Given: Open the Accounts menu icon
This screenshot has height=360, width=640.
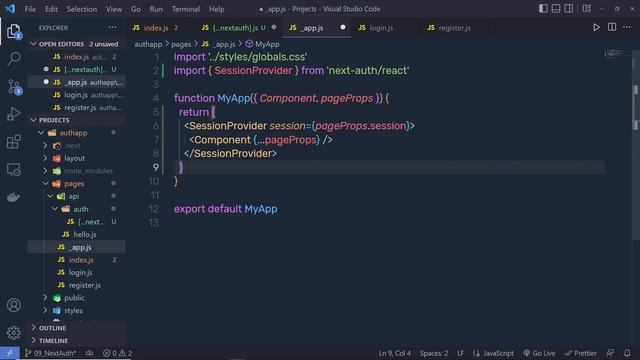Looking at the screenshot, I should [x=14, y=305].
